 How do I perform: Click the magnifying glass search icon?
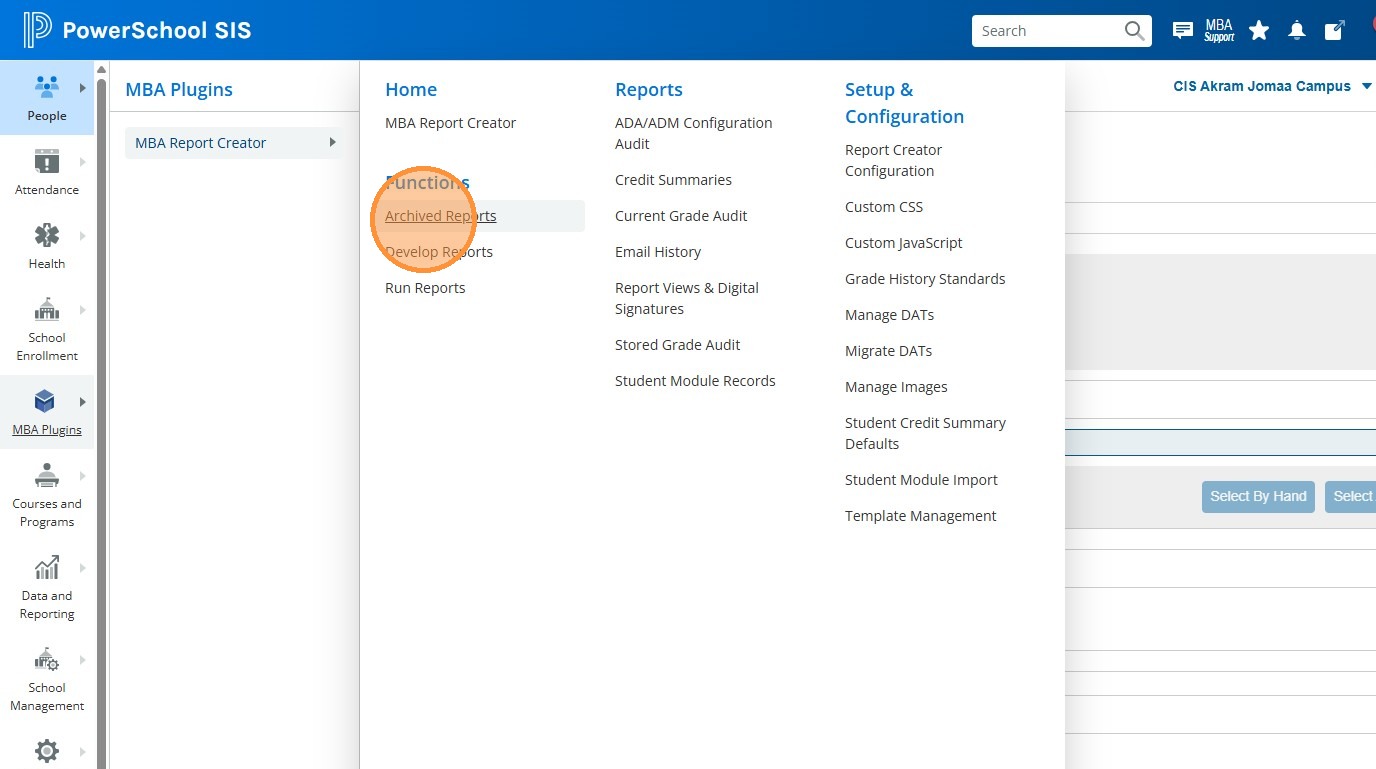pyautogui.click(x=1134, y=31)
